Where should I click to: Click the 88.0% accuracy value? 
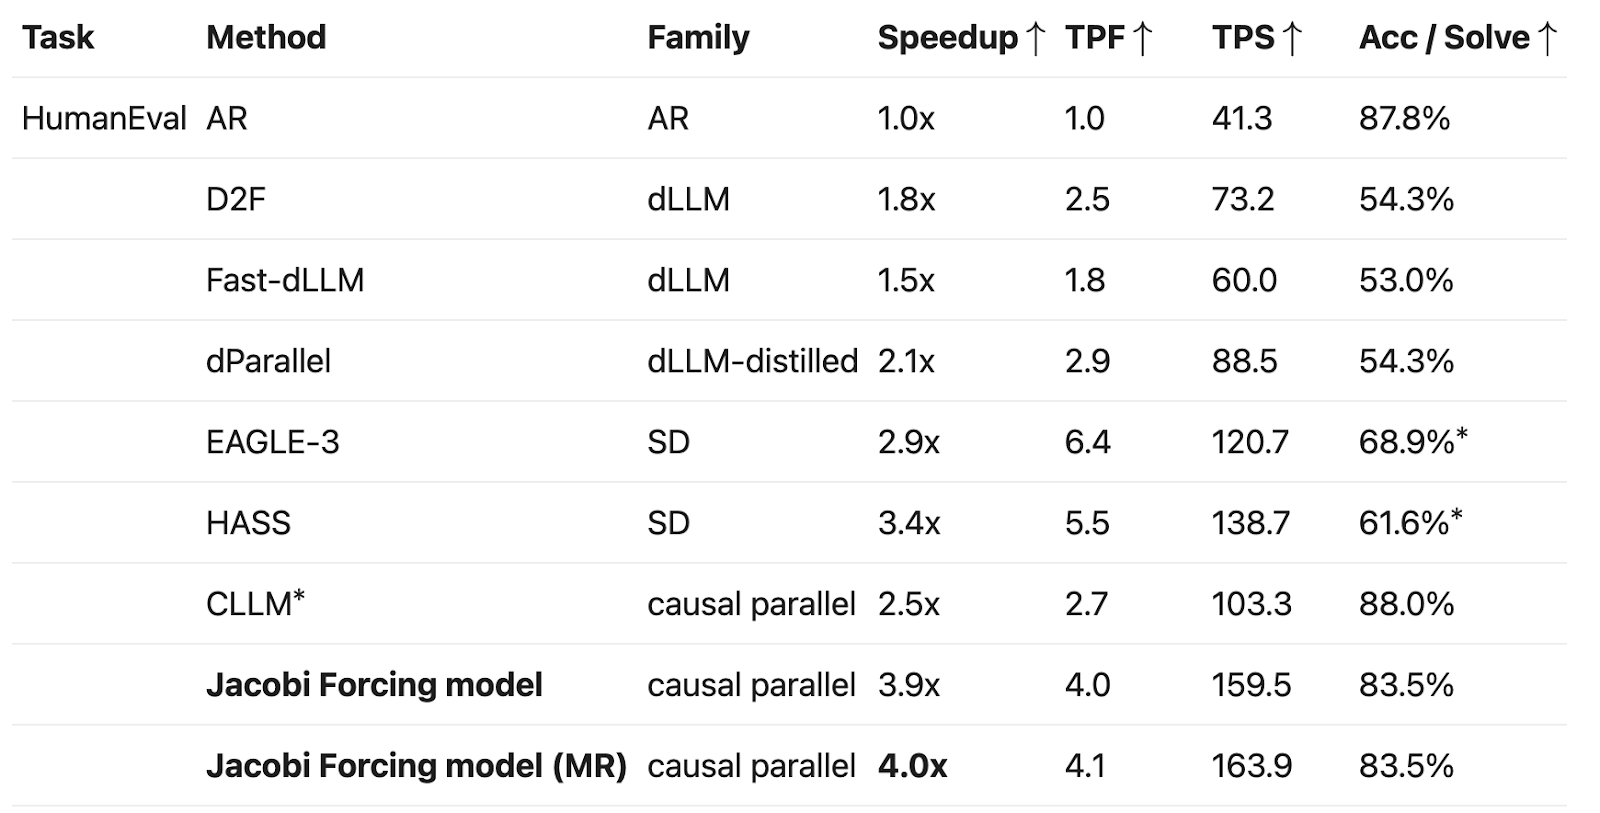pyautogui.click(x=1406, y=604)
